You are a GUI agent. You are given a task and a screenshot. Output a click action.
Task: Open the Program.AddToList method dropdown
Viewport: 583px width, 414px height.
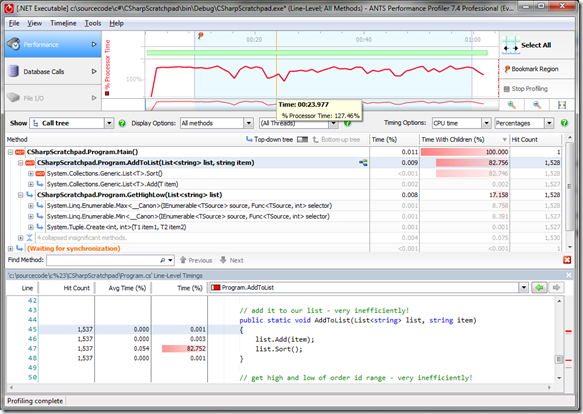point(524,288)
